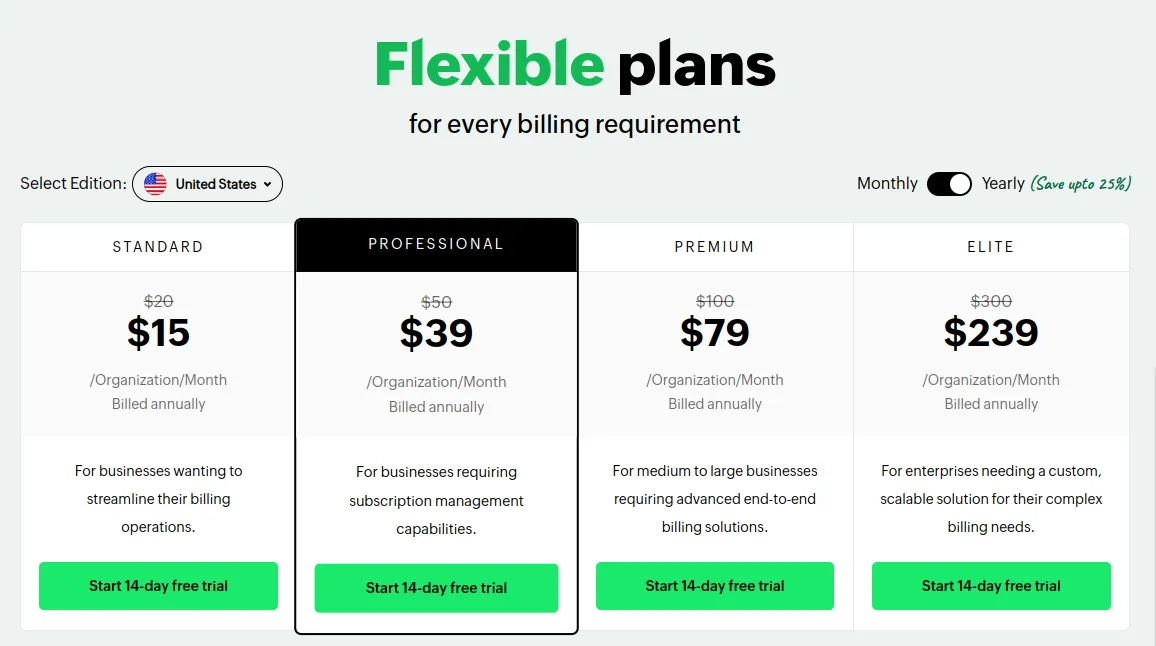Click the $15 Standard price
The image size is (1156, 646).
pos(159,333)
